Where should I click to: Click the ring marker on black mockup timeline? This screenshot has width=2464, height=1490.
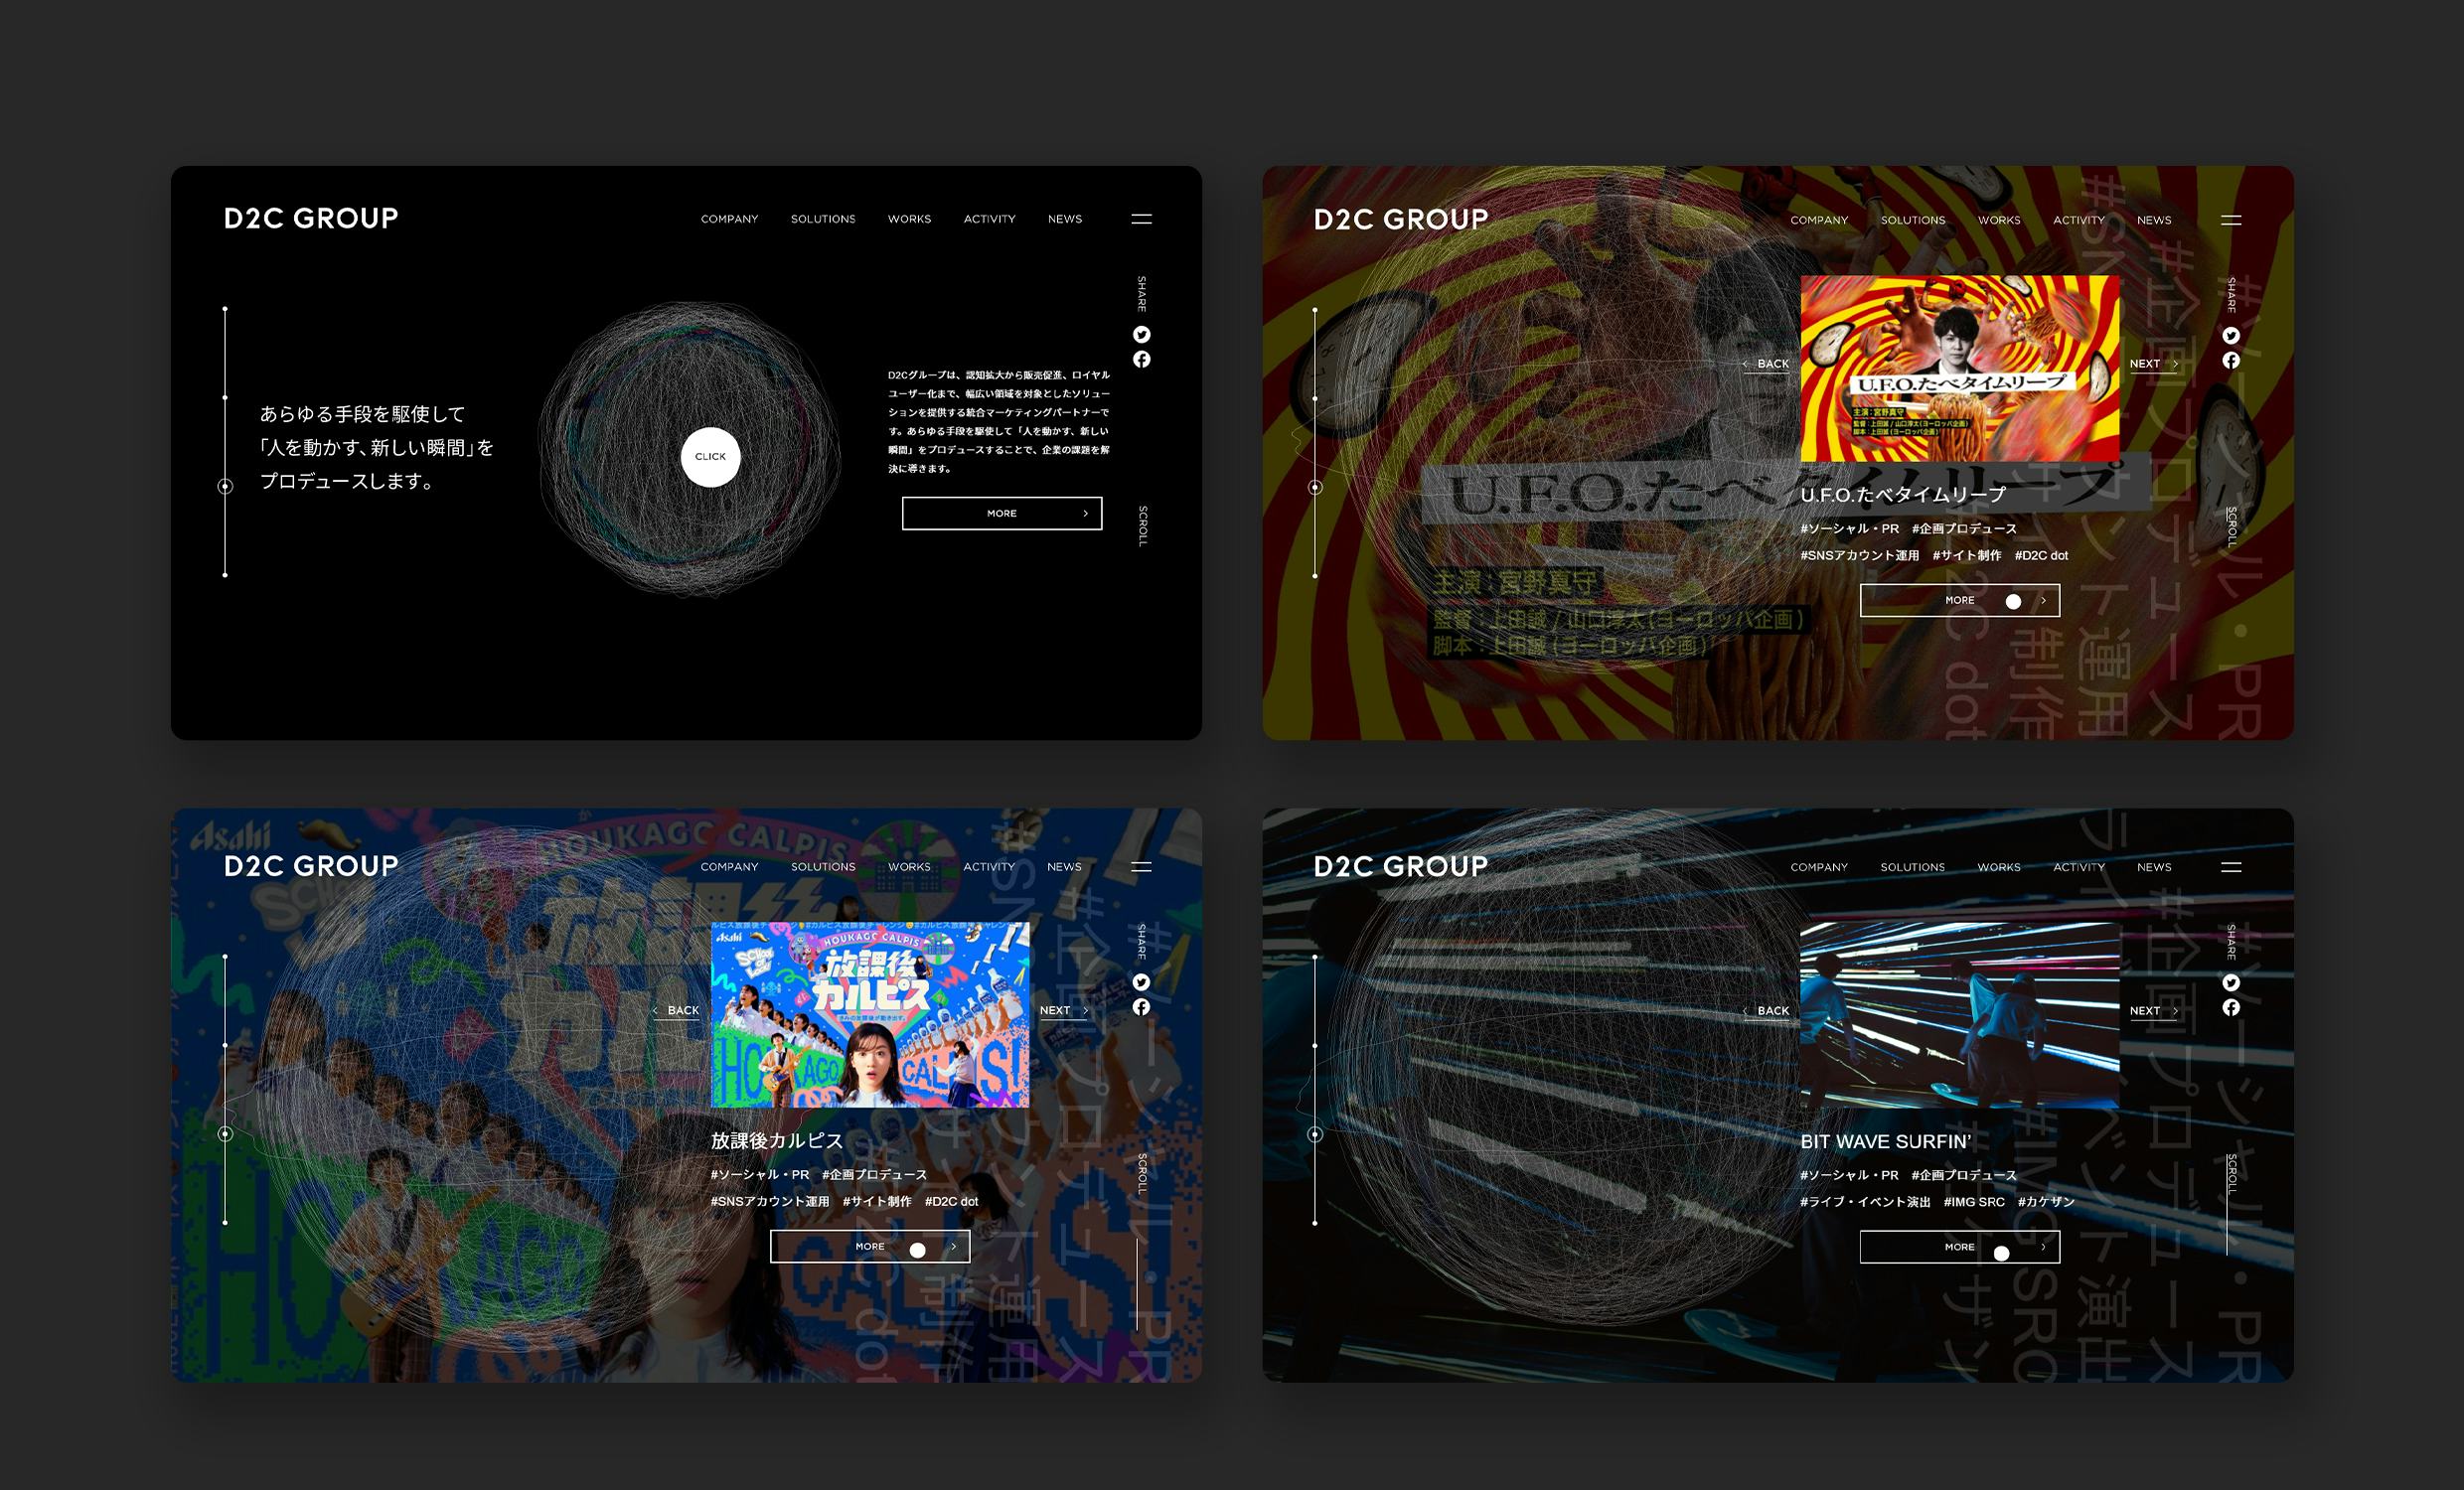point(225,486)
